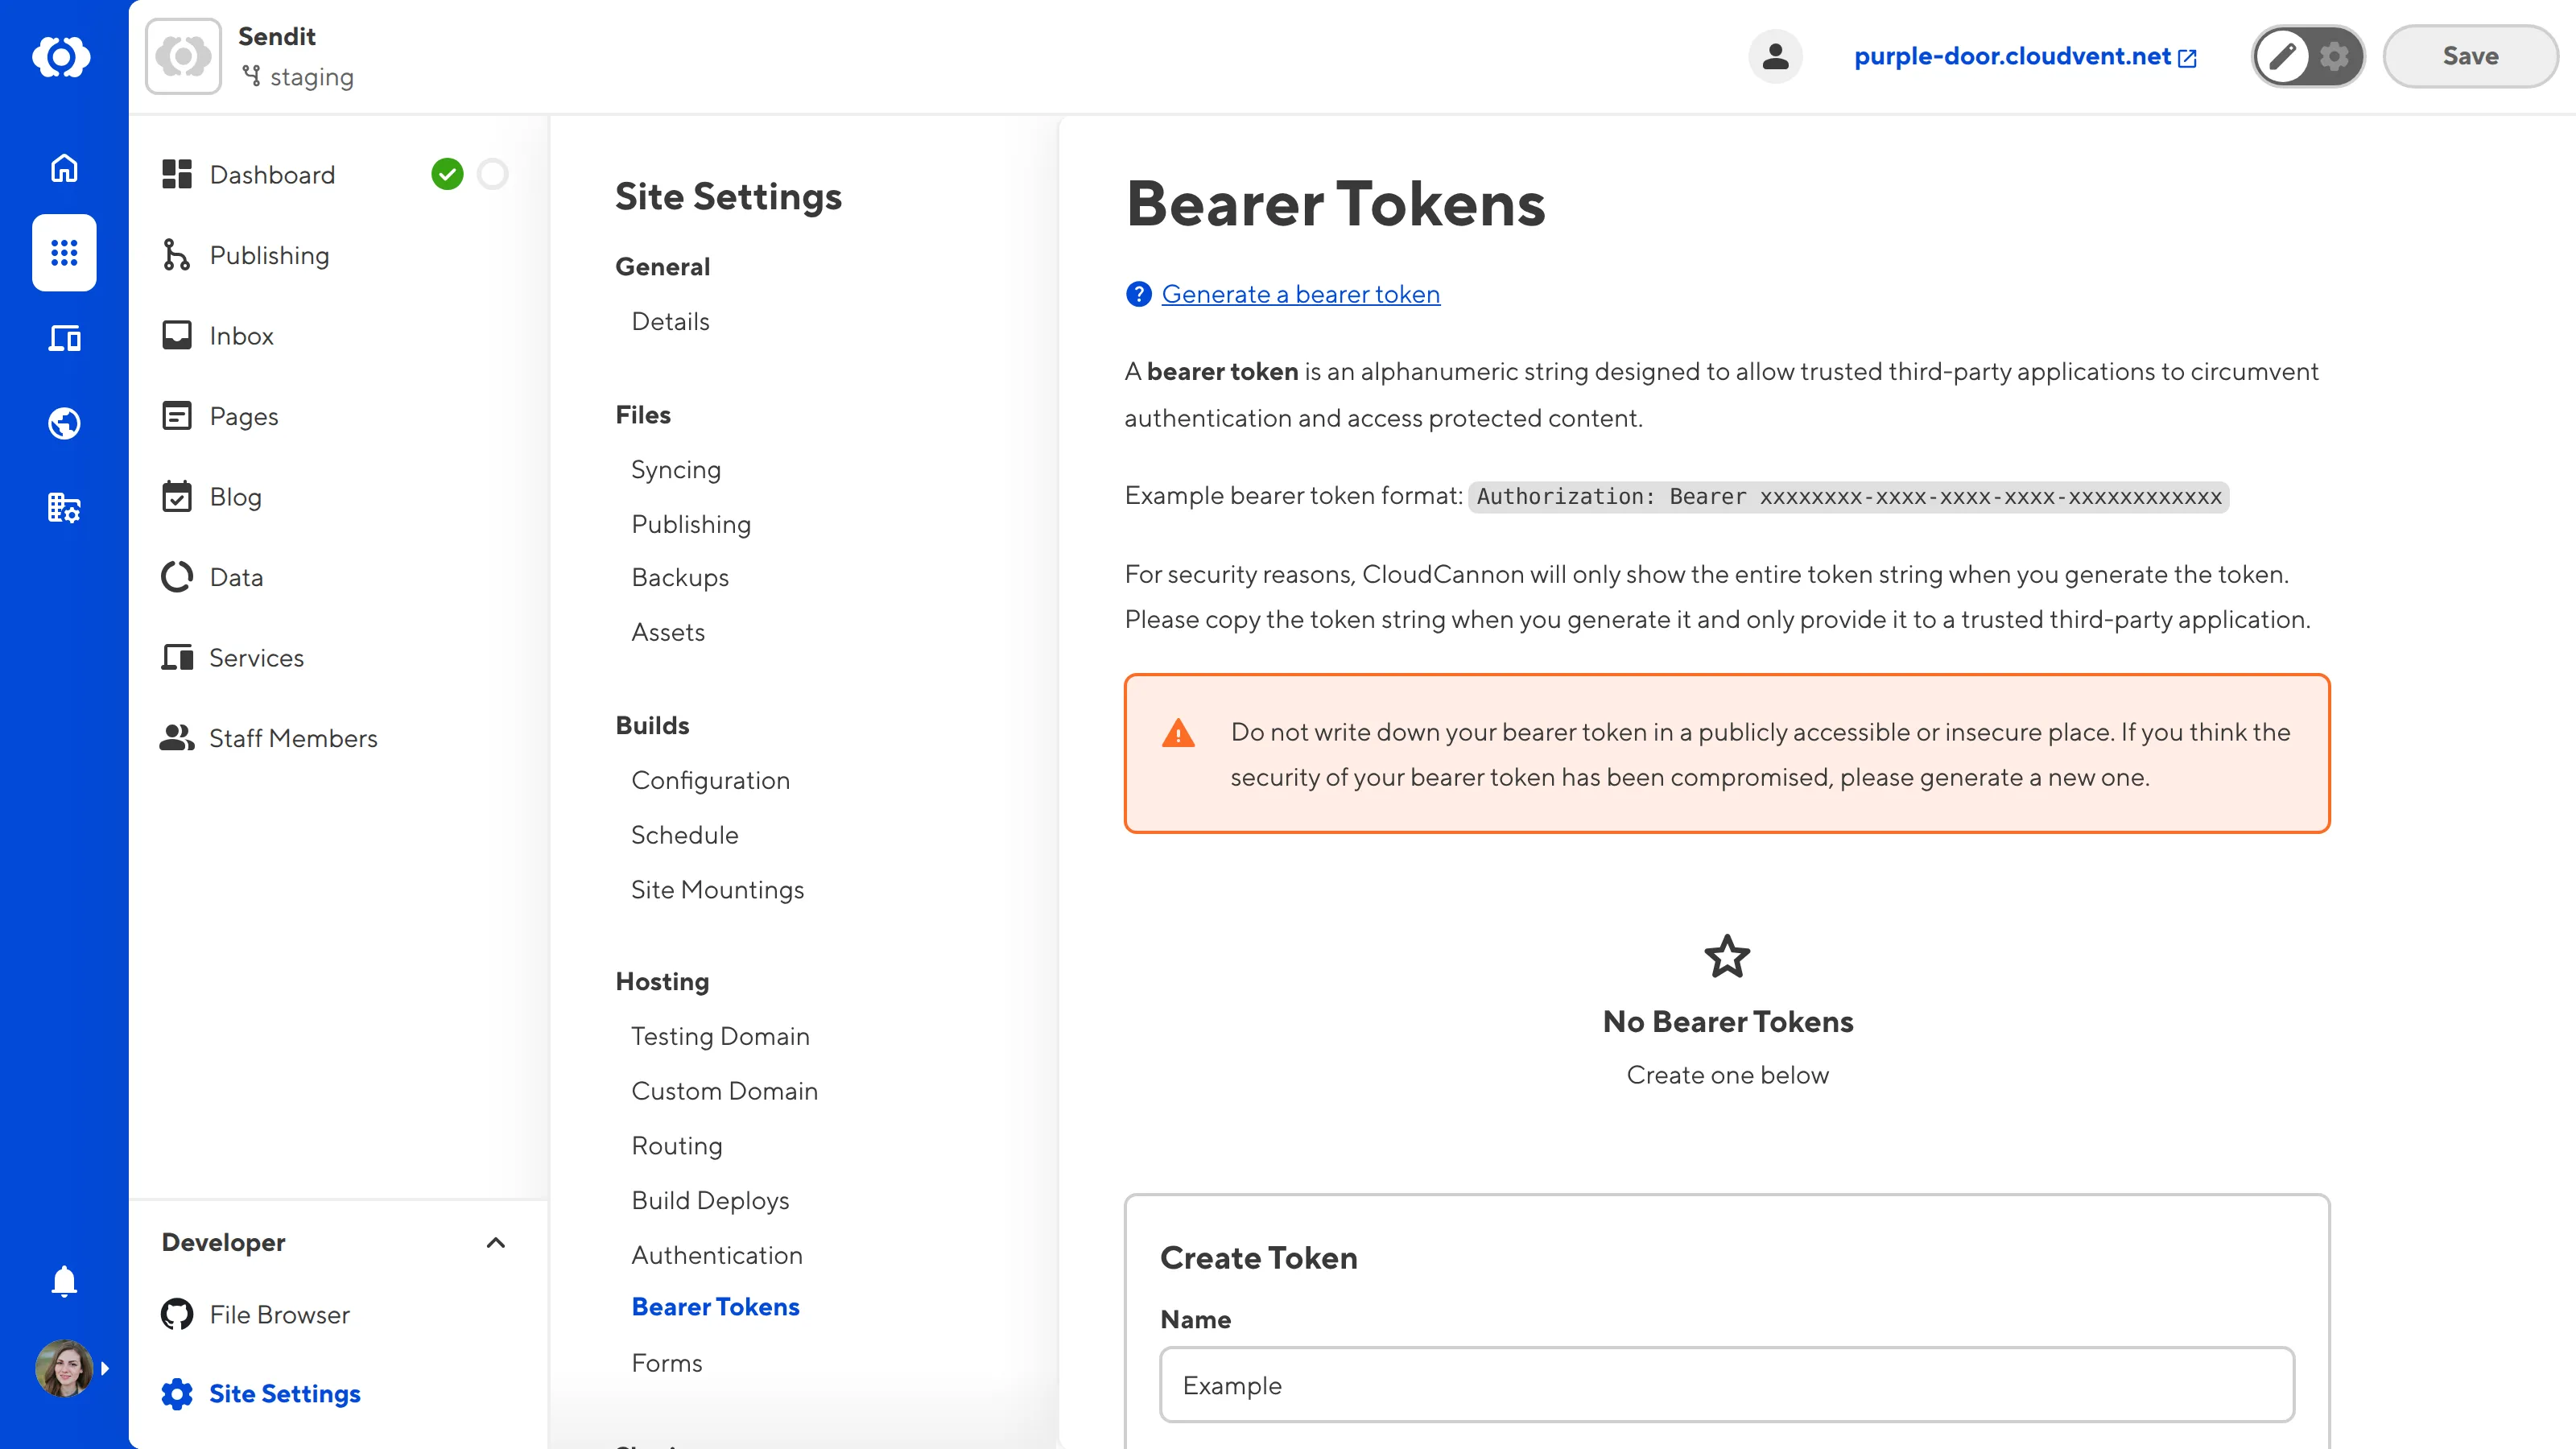This screenshot has height=1449, width=2576.
Task: Toggle the green checkmark next to Dashboard
Action: point(448,173)
